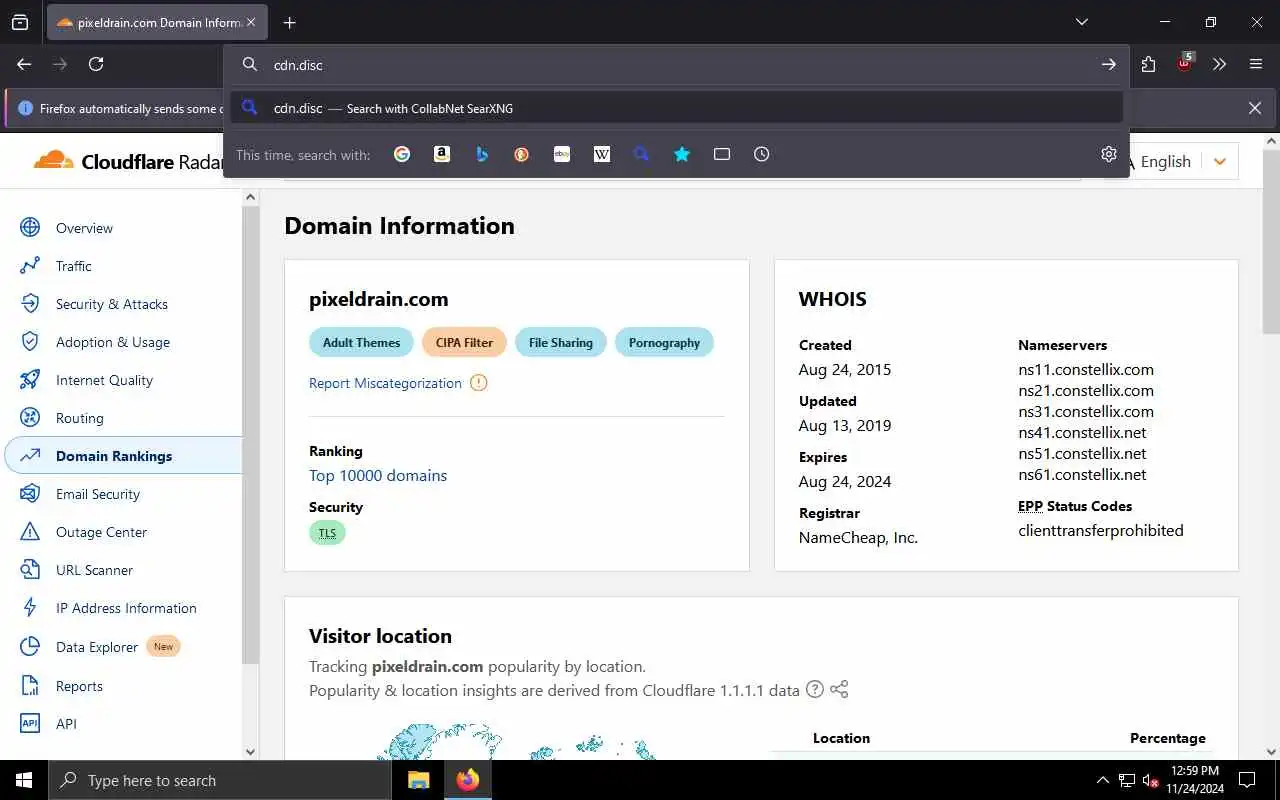
Task: Open File Explorer from taskbar
Action: [x=418, y=780]
